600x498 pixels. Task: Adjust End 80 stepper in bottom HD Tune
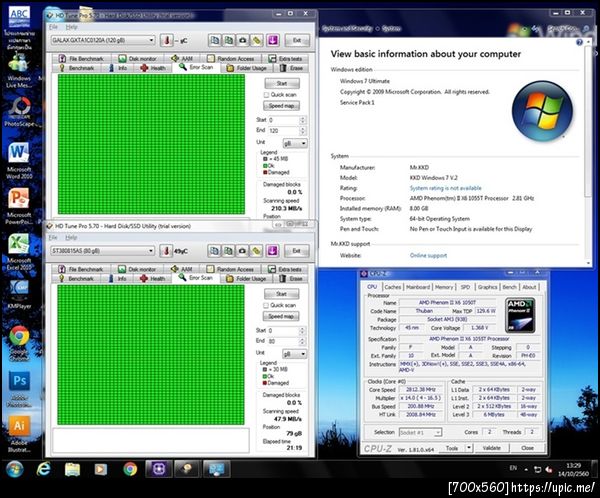(302, 341)
